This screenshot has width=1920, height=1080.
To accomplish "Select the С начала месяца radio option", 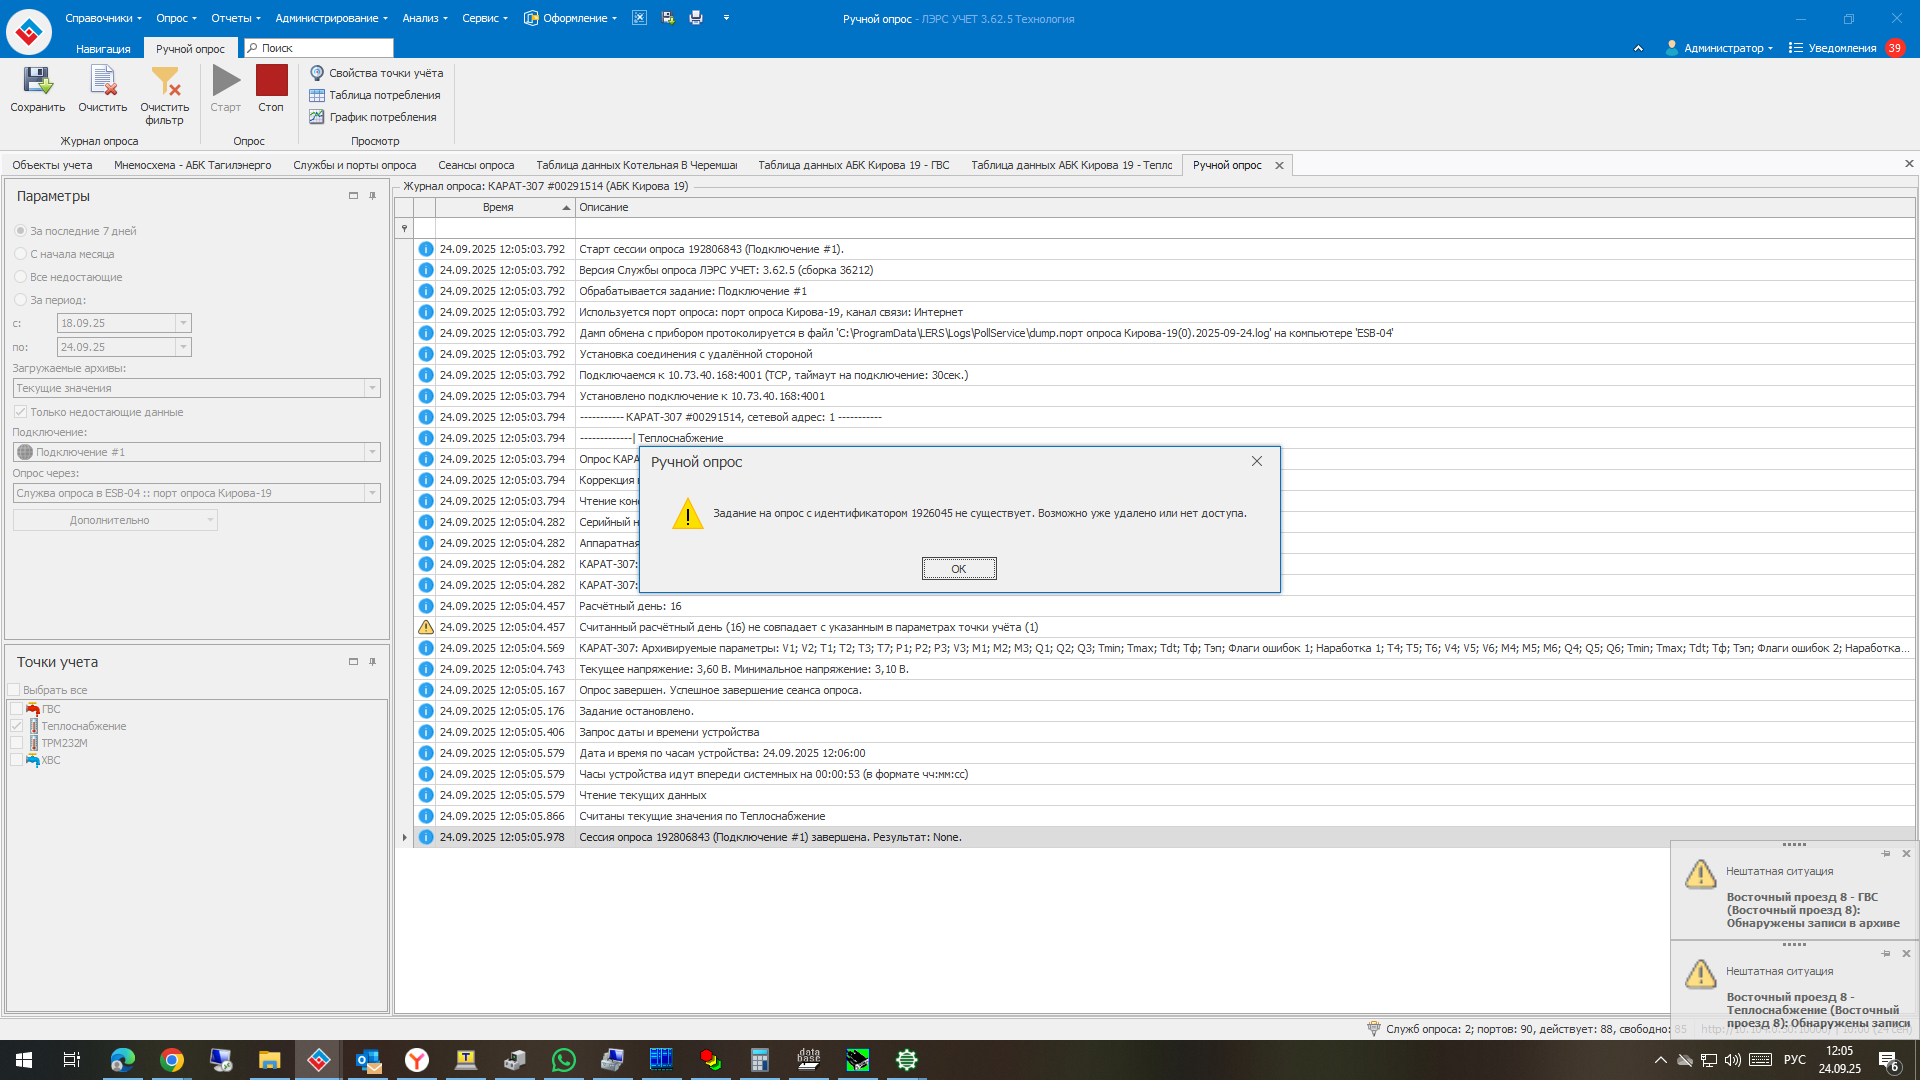I will (x=20, y=254).
